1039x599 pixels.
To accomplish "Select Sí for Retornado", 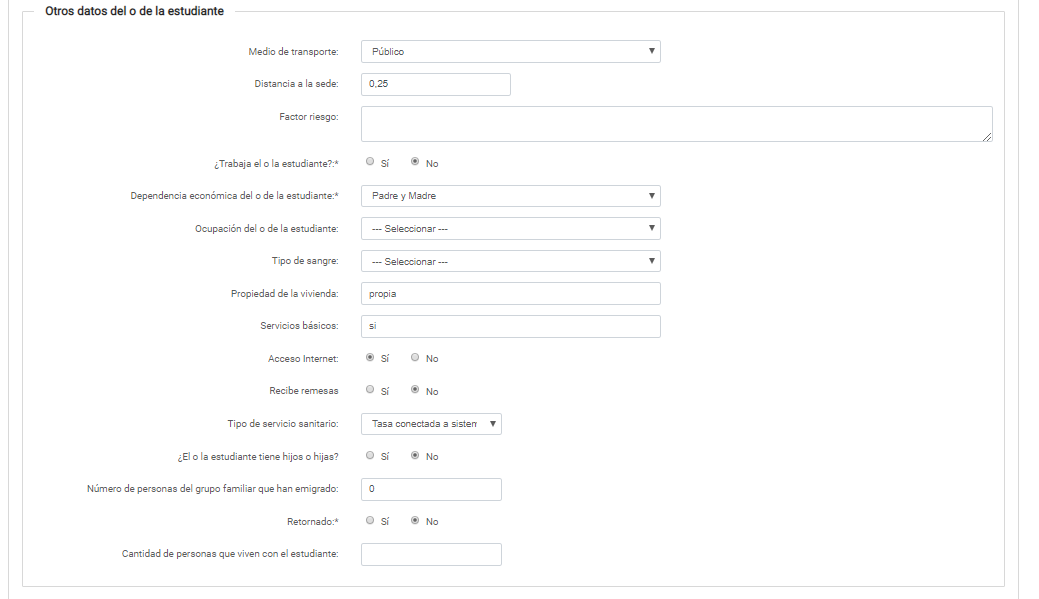I will pyautogui.click(x=371, y=520).
